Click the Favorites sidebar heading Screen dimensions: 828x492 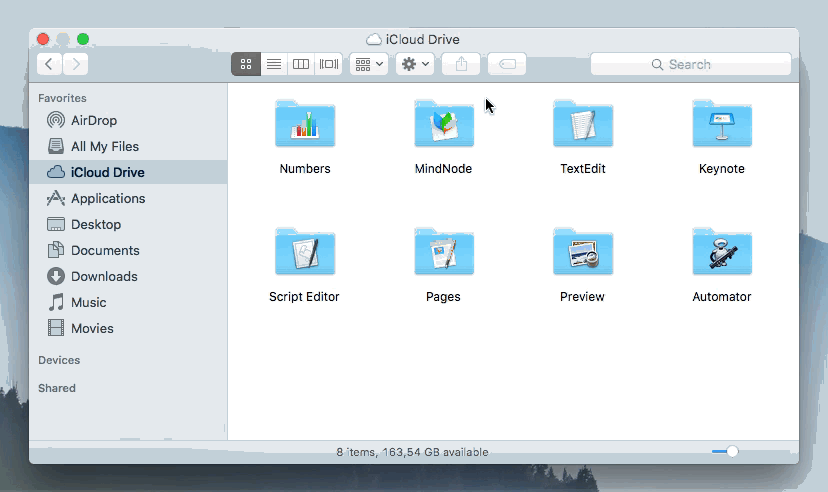point(62,98)
